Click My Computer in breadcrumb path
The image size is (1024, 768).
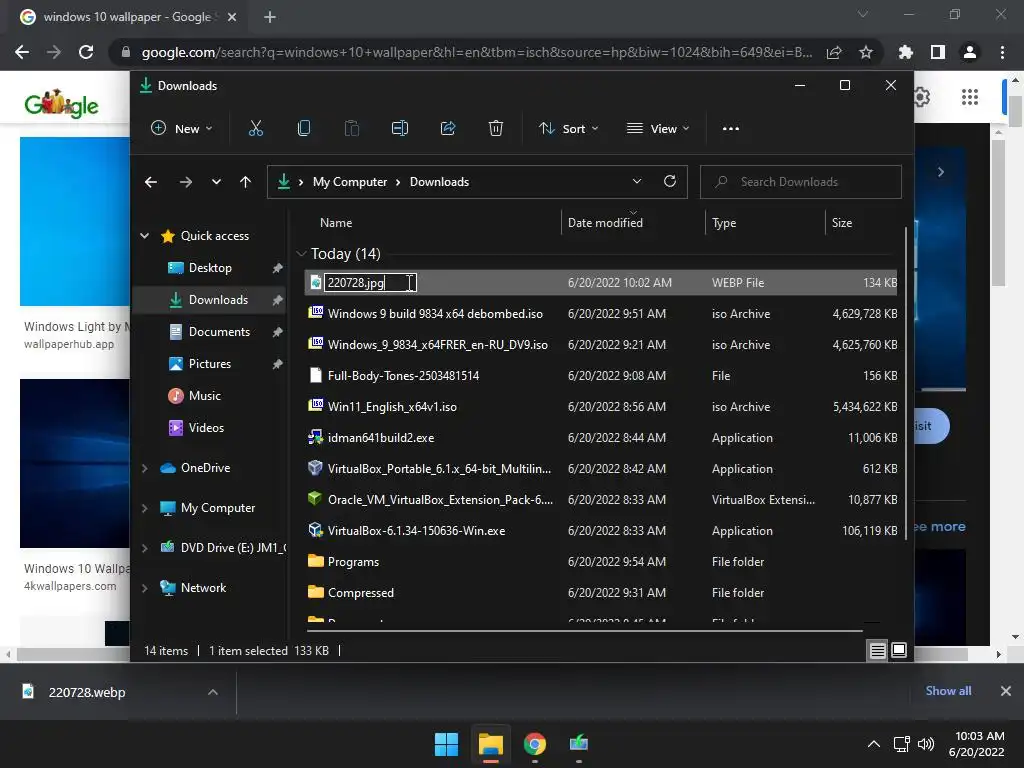(x=349, y=182)
